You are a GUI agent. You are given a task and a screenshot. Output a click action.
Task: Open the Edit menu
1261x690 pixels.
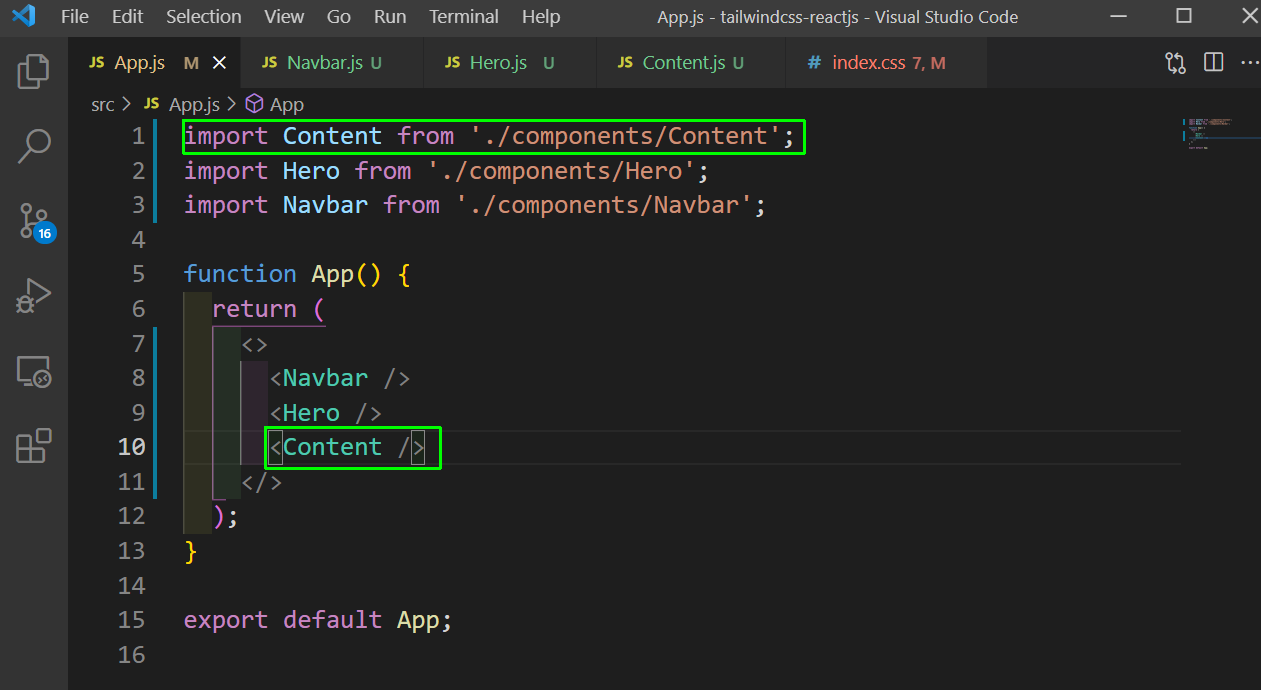click(x=127, y=17)
